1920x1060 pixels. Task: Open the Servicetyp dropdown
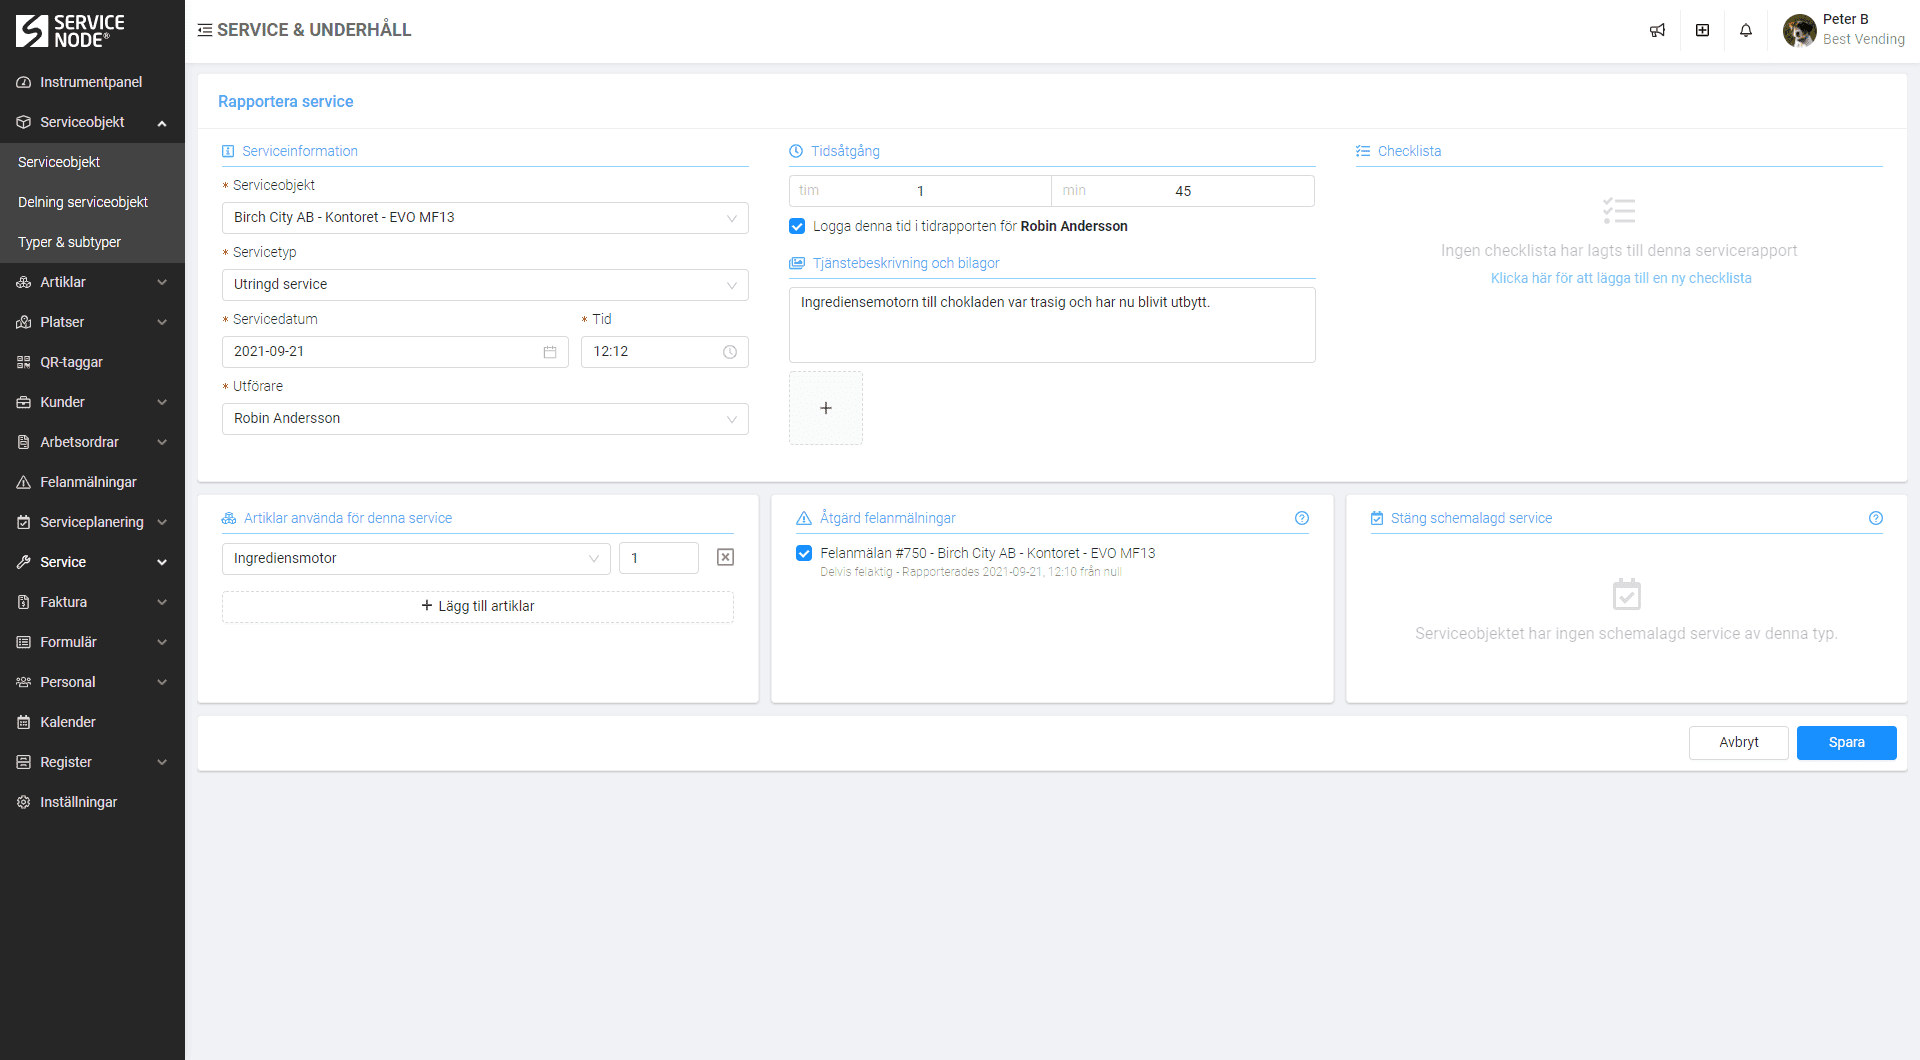pos(484,285)
